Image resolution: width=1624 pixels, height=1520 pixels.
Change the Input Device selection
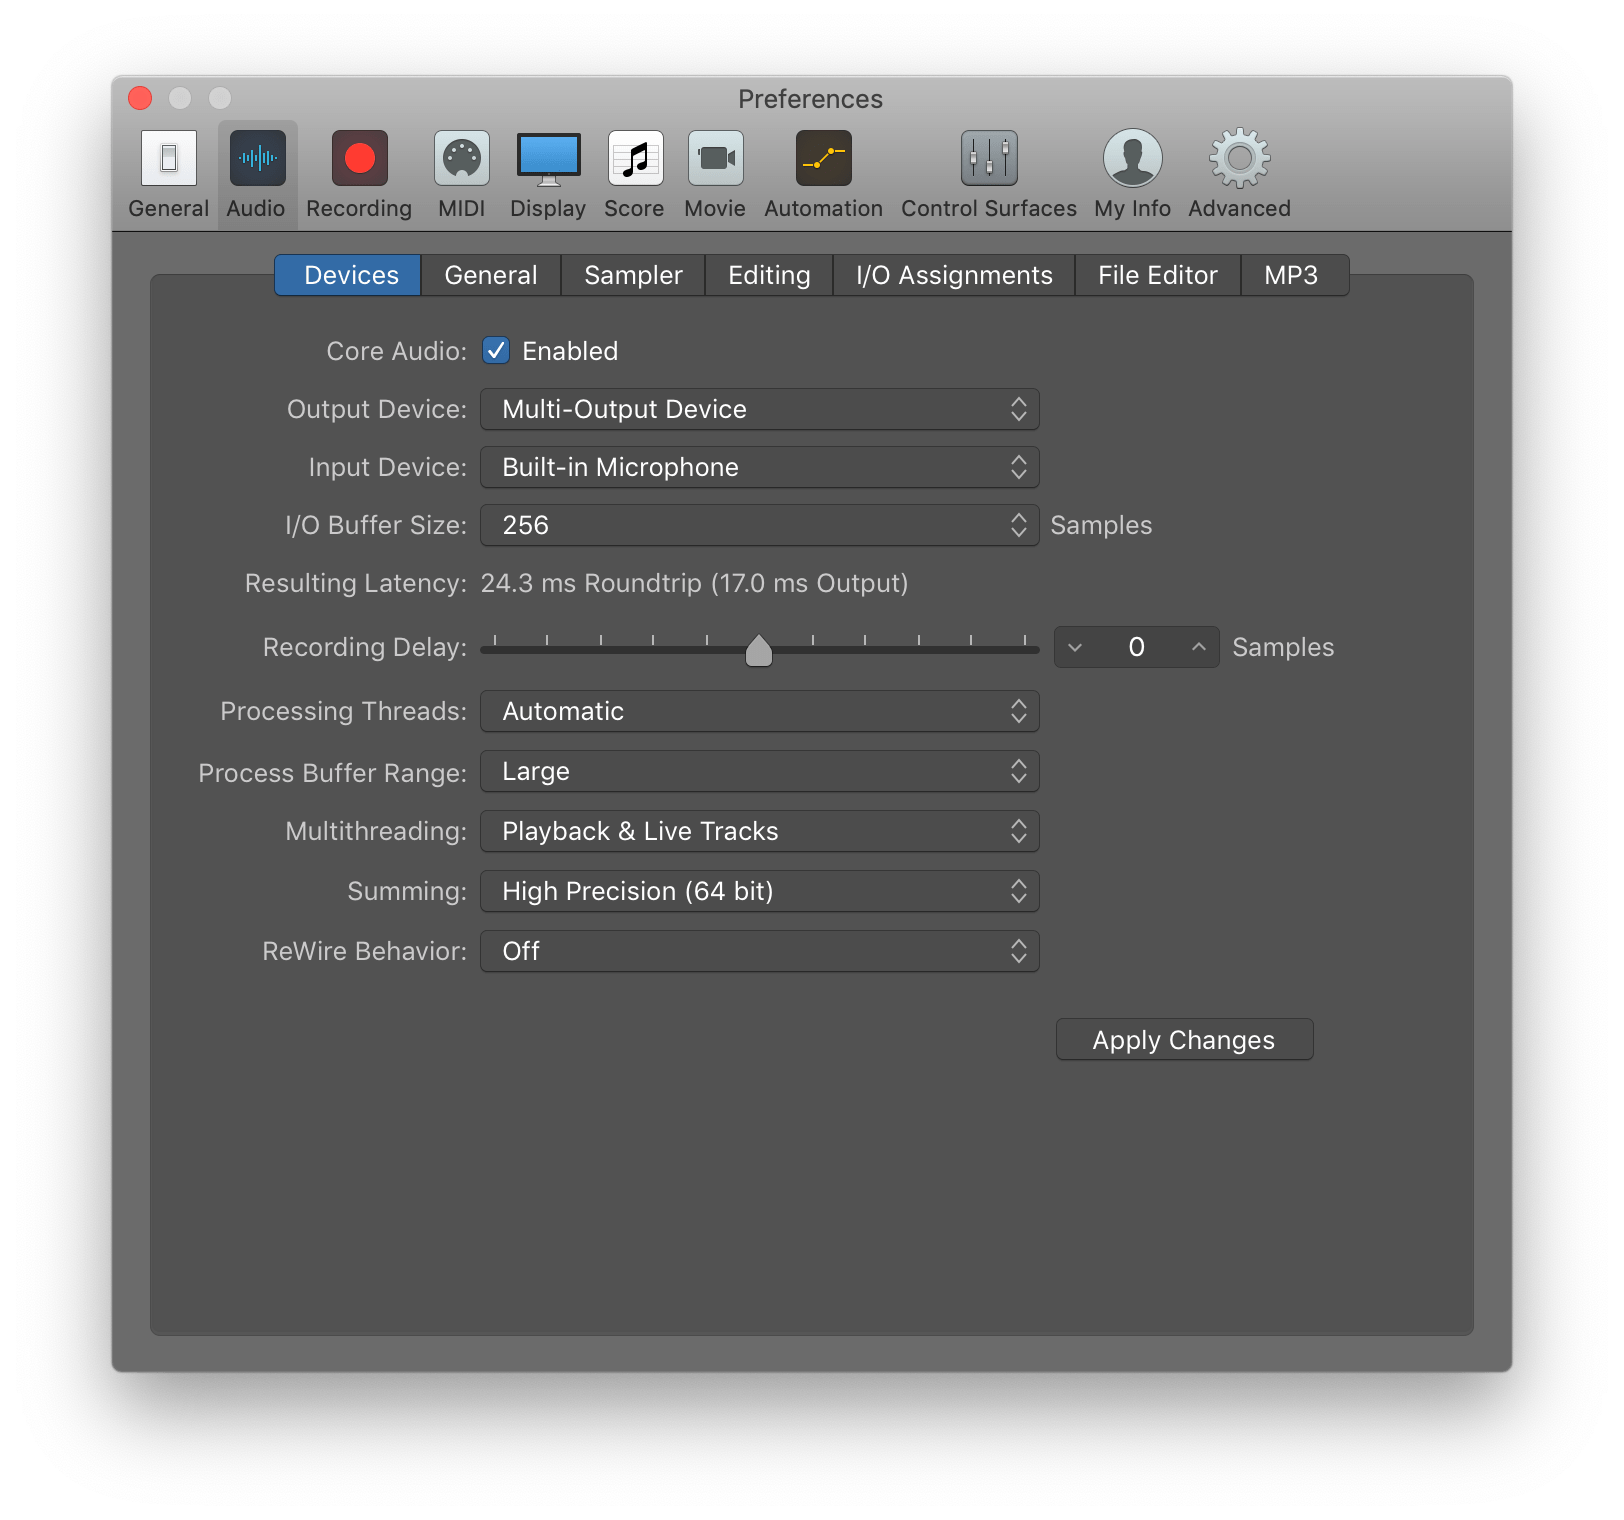coord(759,467)
